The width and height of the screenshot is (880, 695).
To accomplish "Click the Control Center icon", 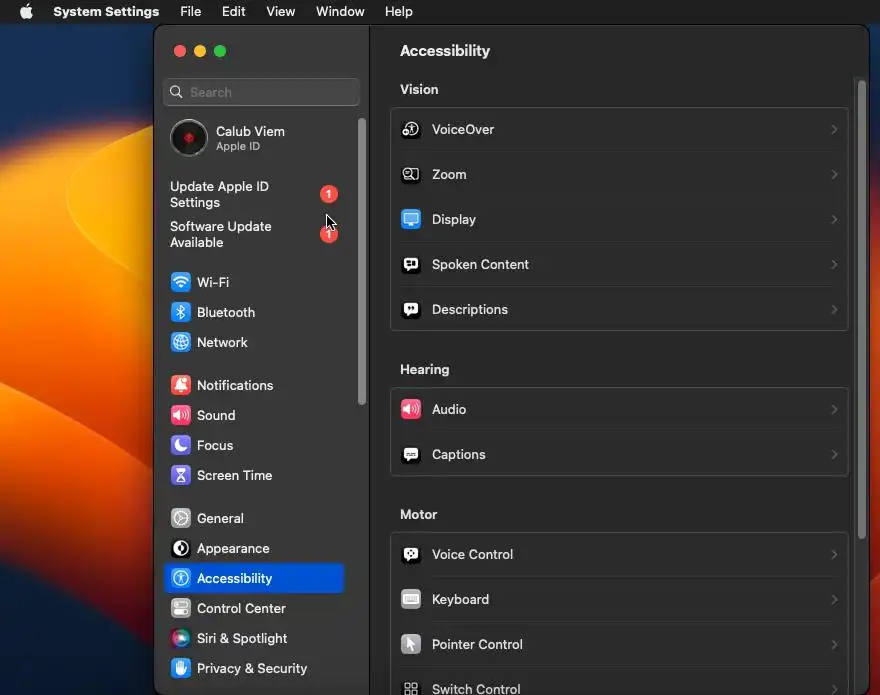I will 181,609.
